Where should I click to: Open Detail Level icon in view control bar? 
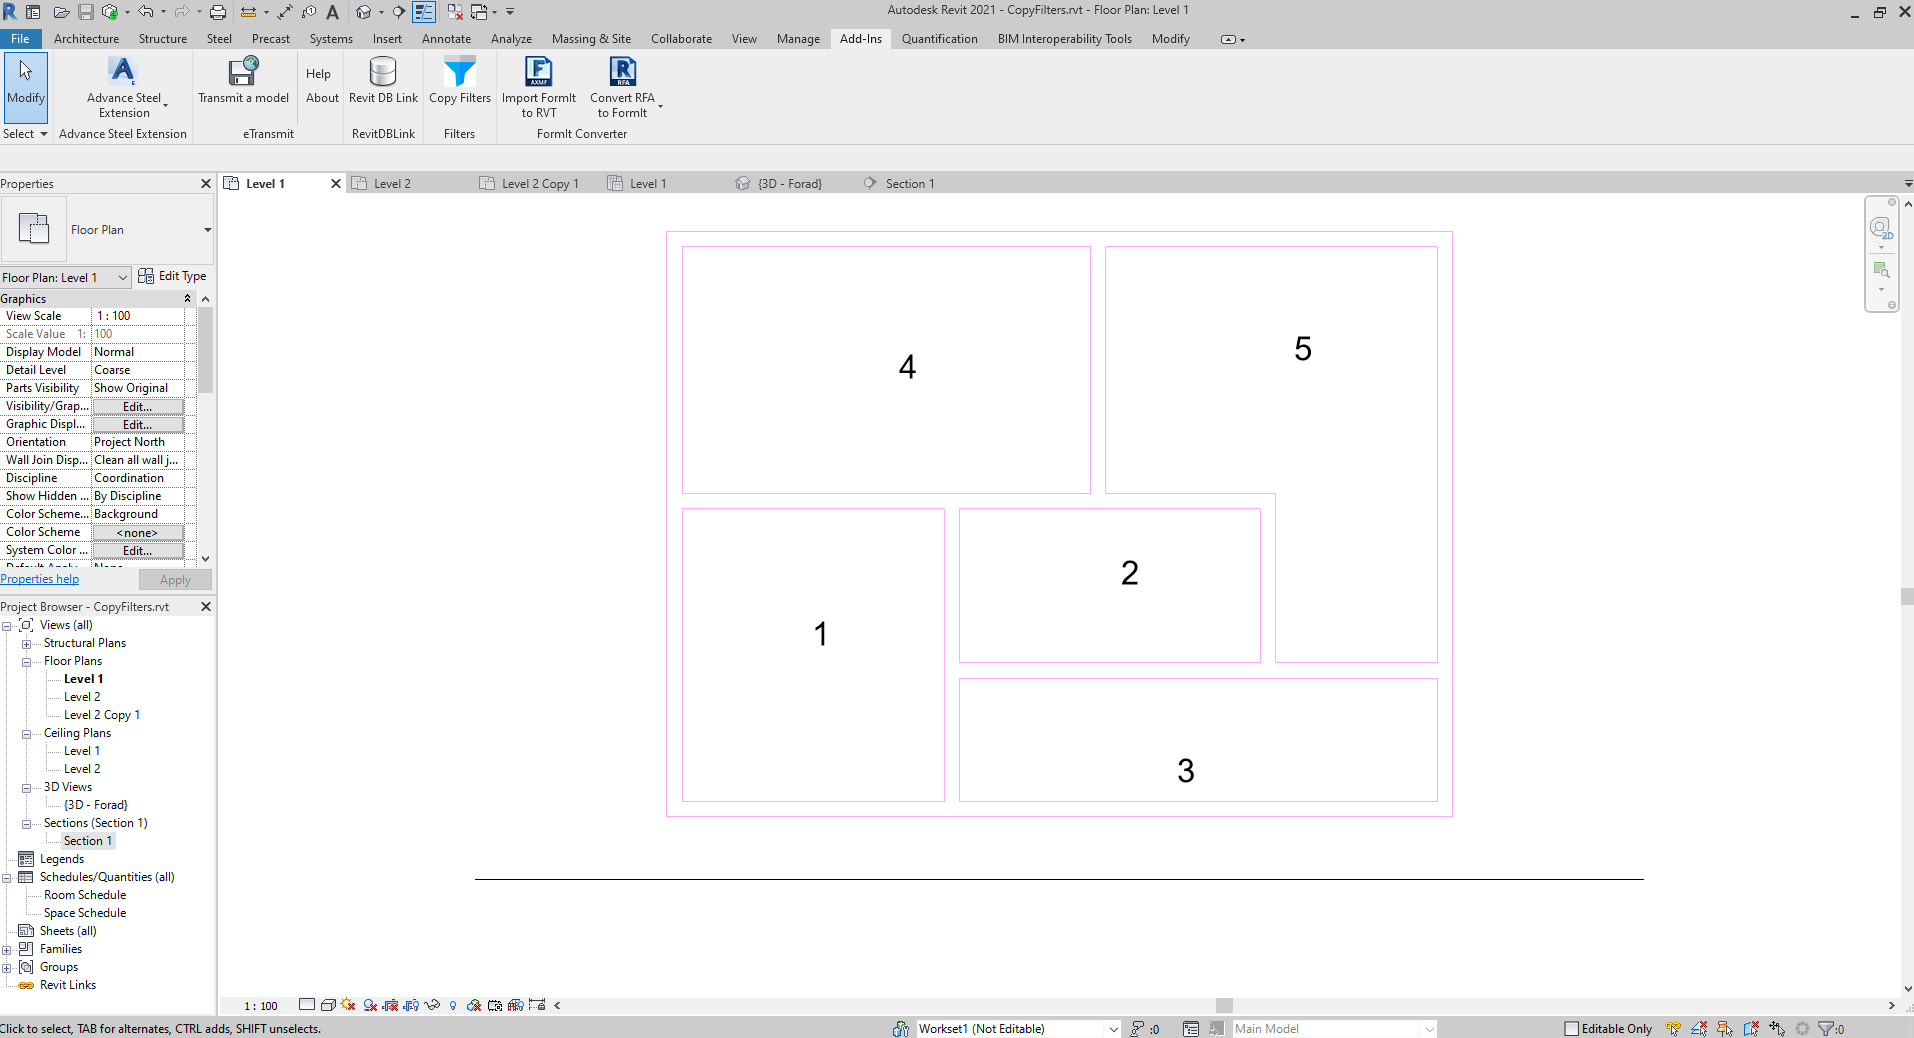point(307,1005)
